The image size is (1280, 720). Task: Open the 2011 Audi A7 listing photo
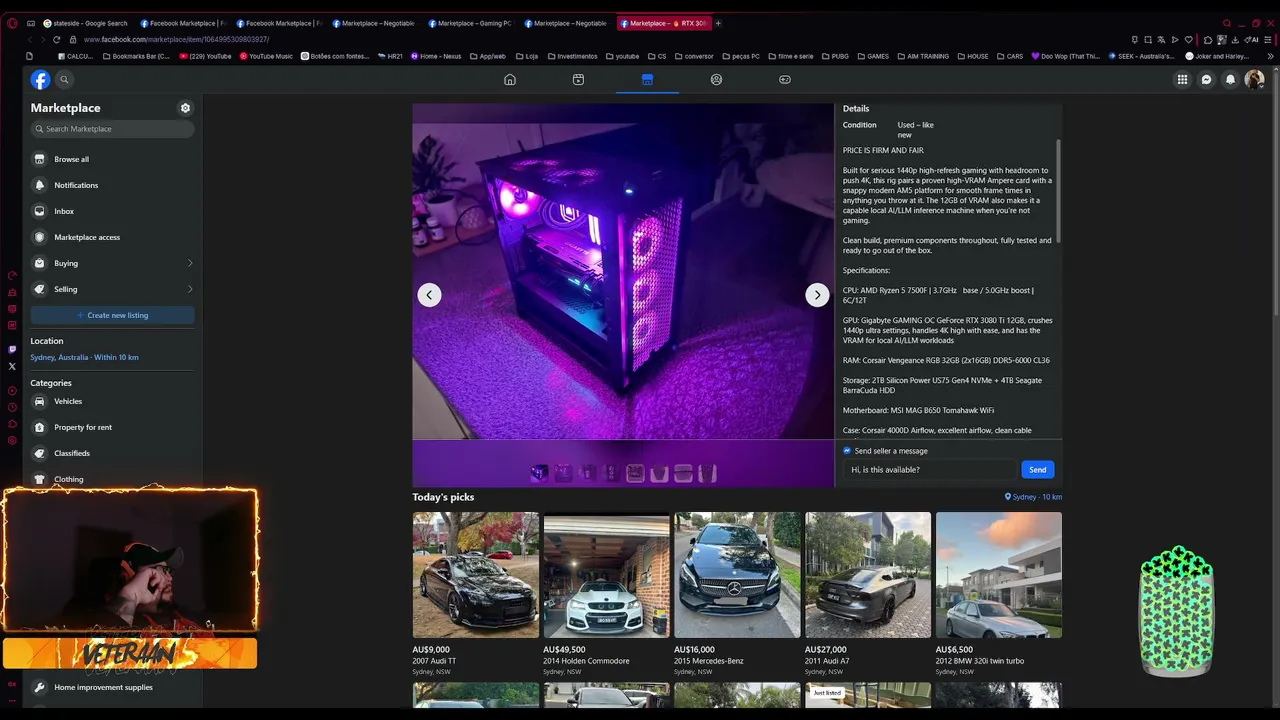click(868, 575)
